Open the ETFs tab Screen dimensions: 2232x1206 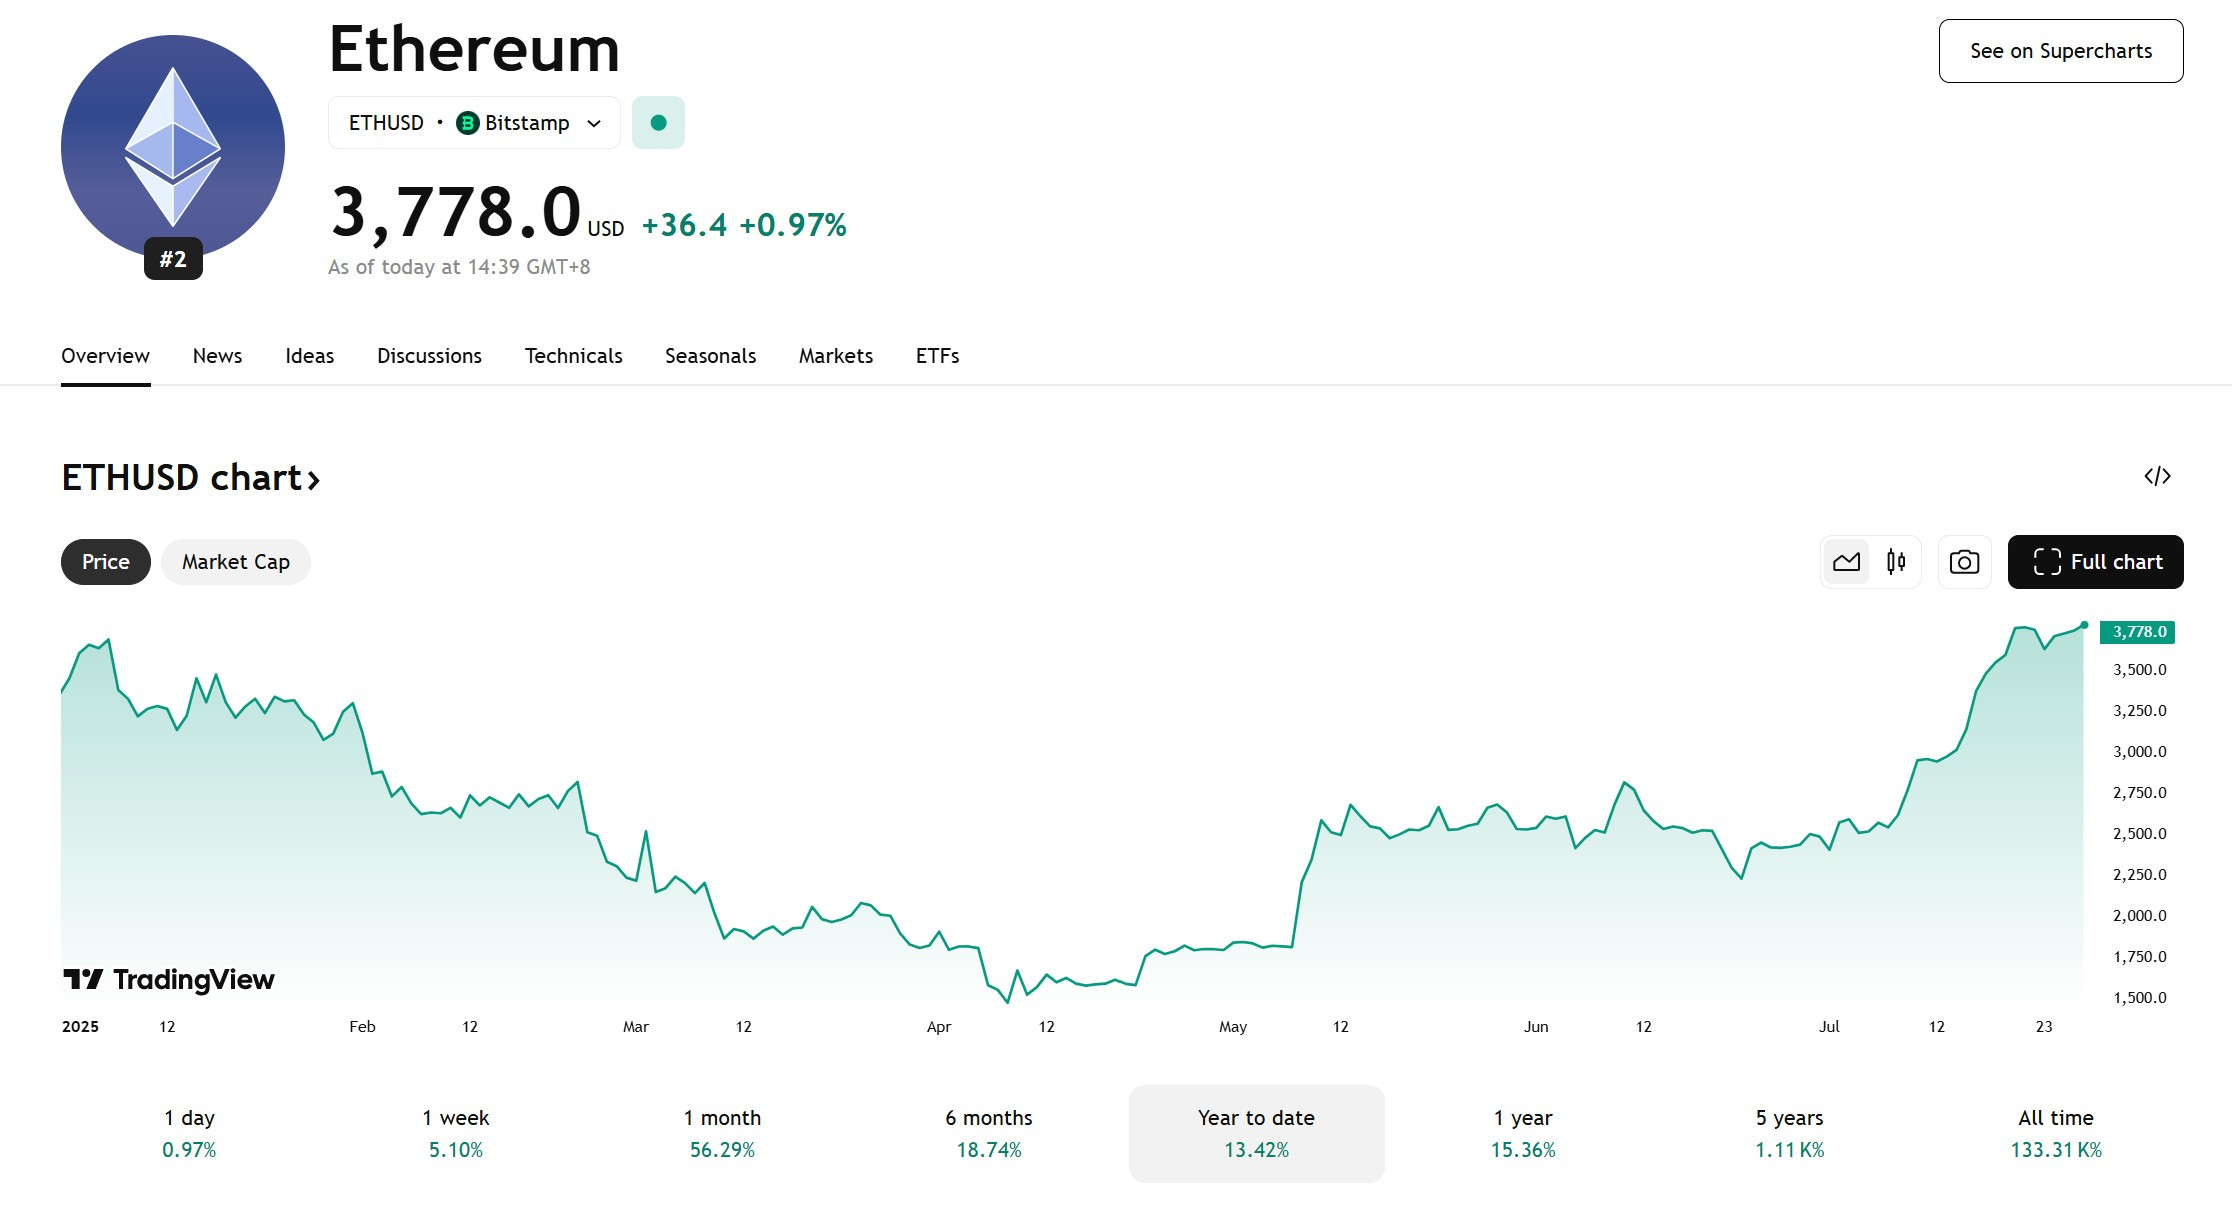(x=937, y=356)
